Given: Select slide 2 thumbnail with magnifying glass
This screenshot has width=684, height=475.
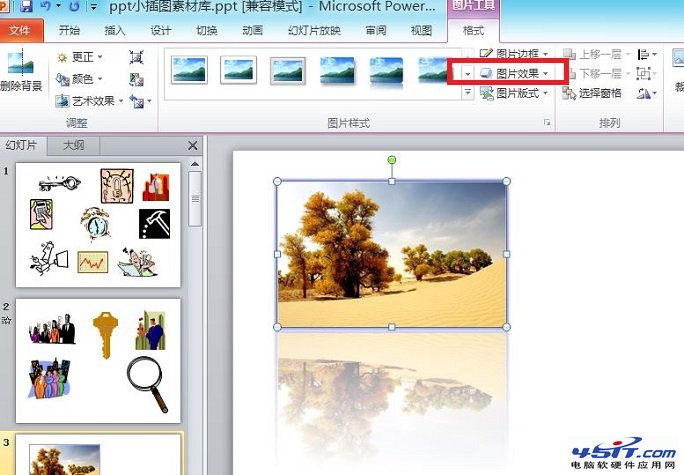Looking at the screenshot, I should 98,361.
